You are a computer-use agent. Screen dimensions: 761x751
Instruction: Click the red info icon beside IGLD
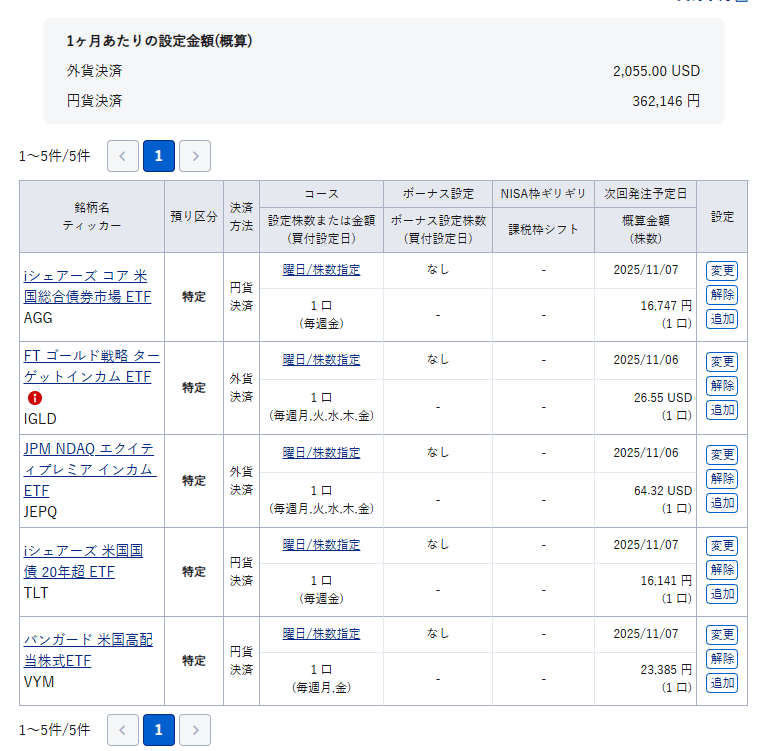(x=35, y=398)
